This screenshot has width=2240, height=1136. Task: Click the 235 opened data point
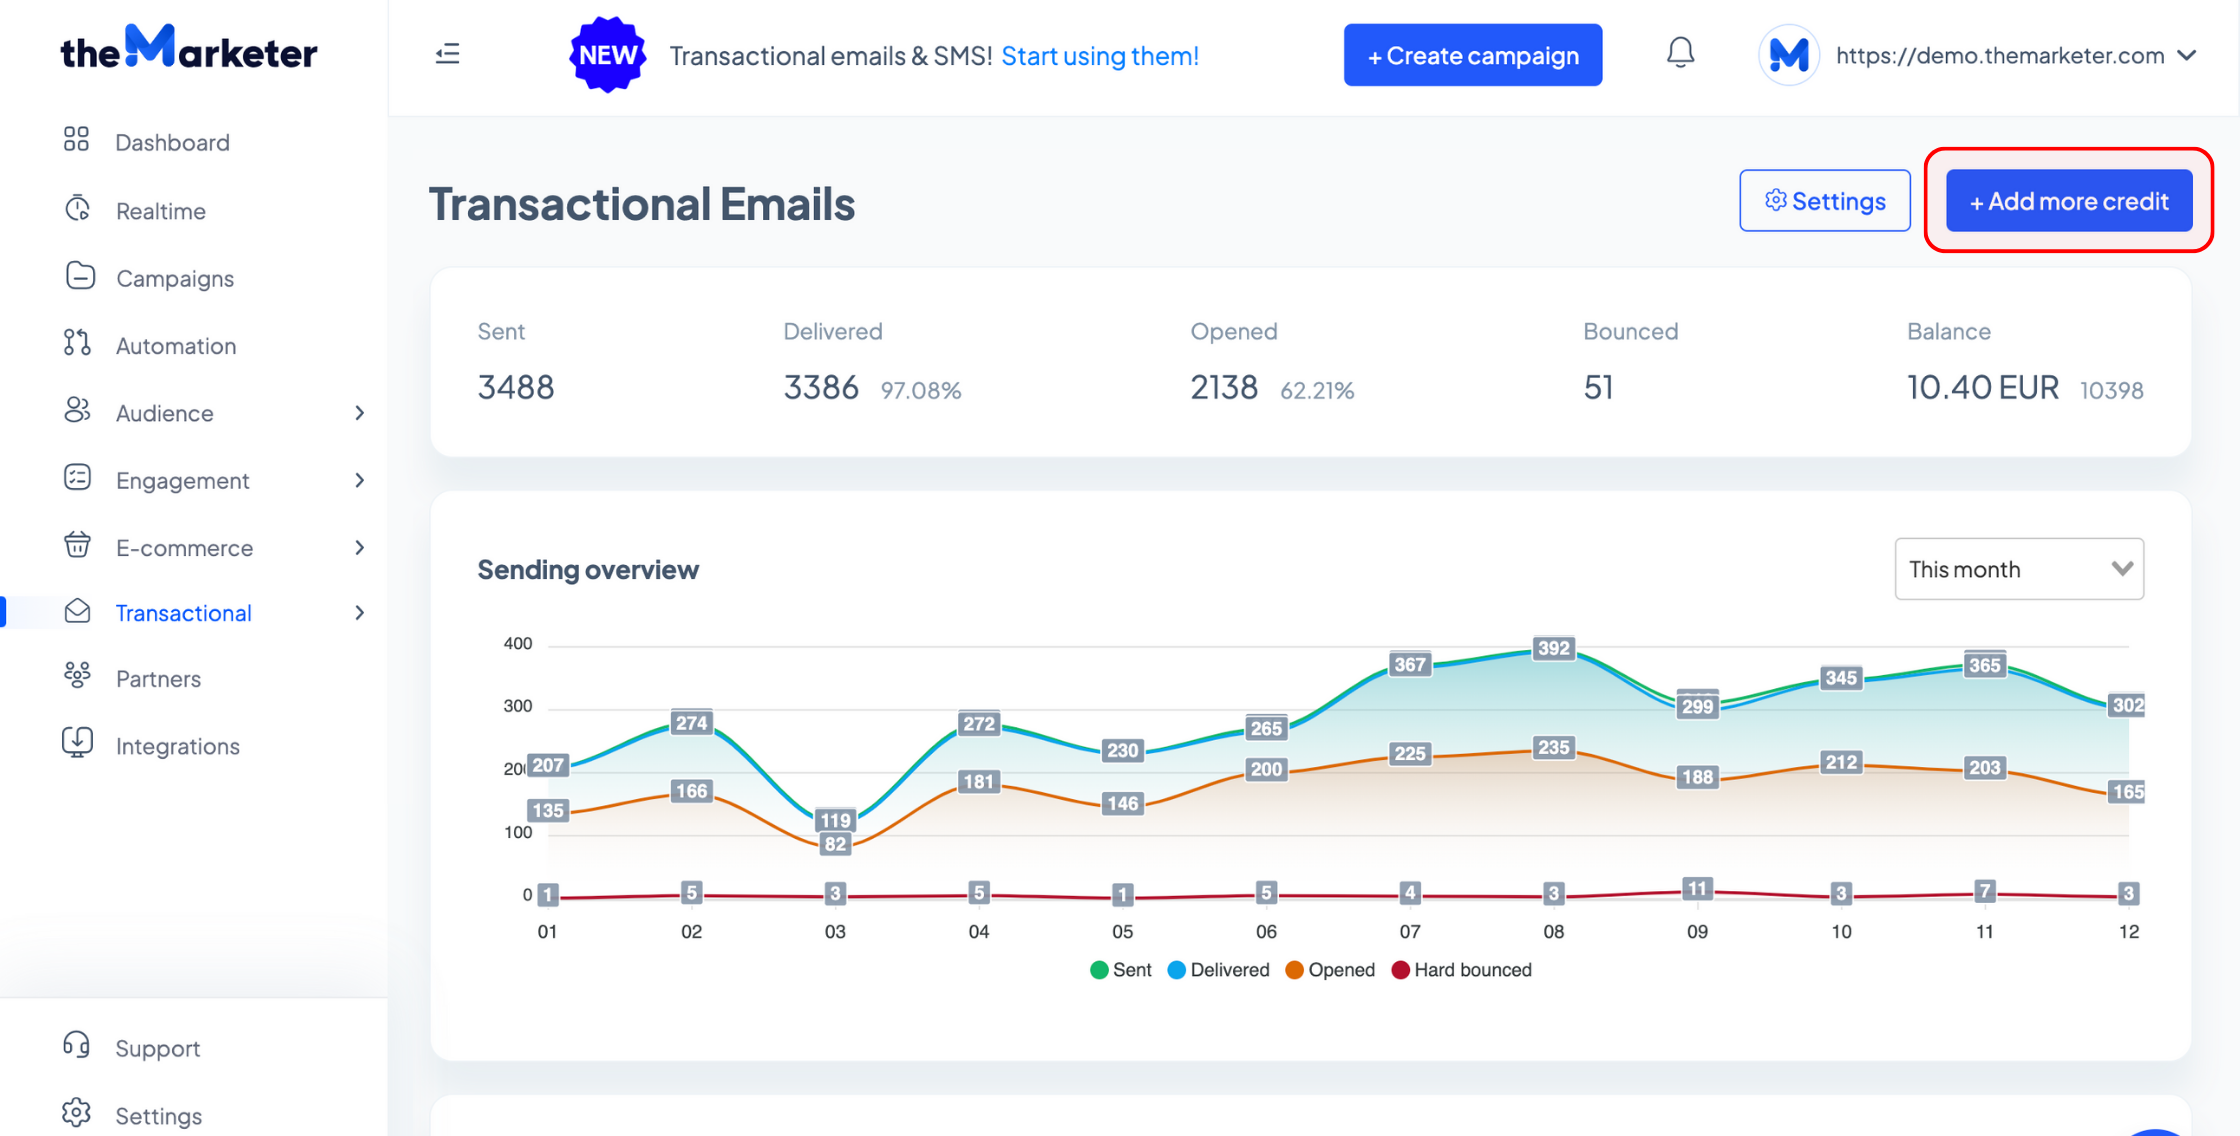[1553, 747]
